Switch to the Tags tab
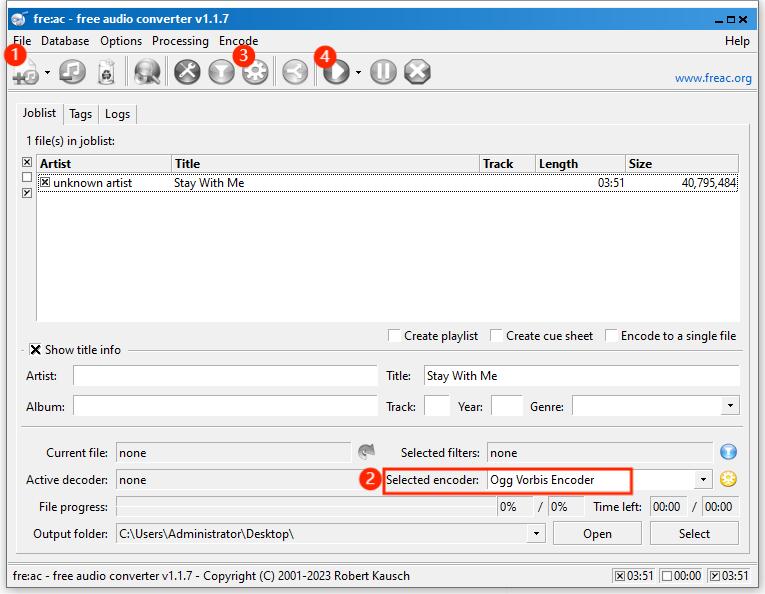The image size is (765, 594). 81,114
